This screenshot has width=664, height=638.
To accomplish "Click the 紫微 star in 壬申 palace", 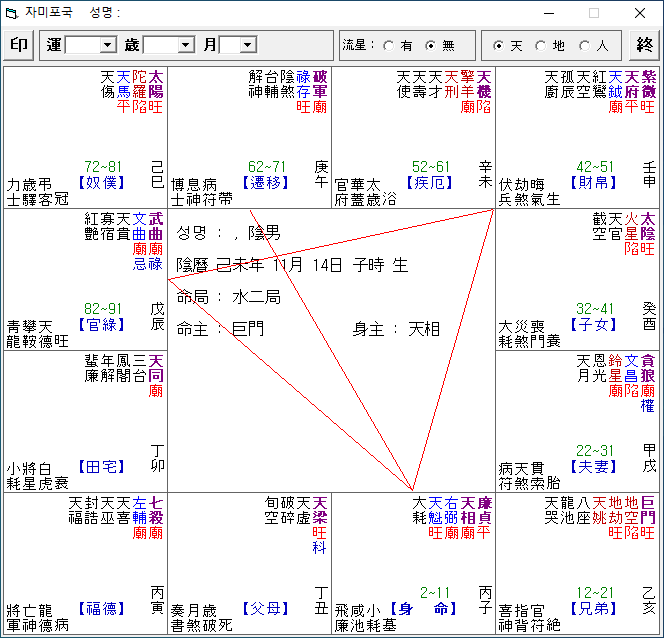I will 648,84.
